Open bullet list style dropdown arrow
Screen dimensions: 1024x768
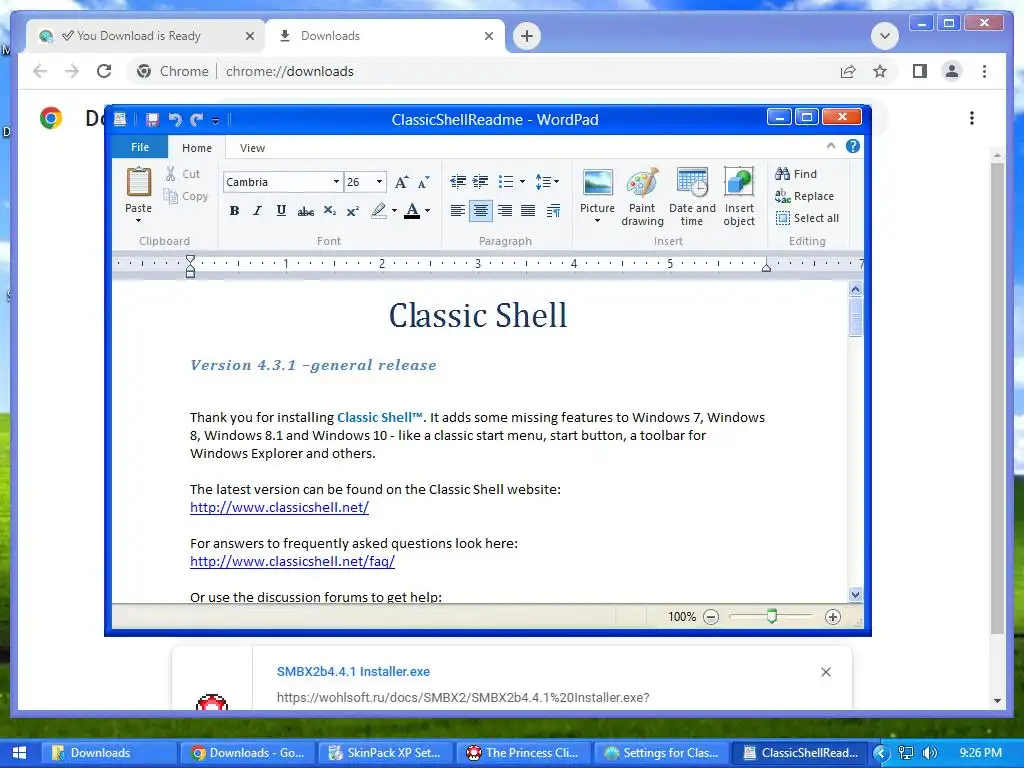coord(522,182)
